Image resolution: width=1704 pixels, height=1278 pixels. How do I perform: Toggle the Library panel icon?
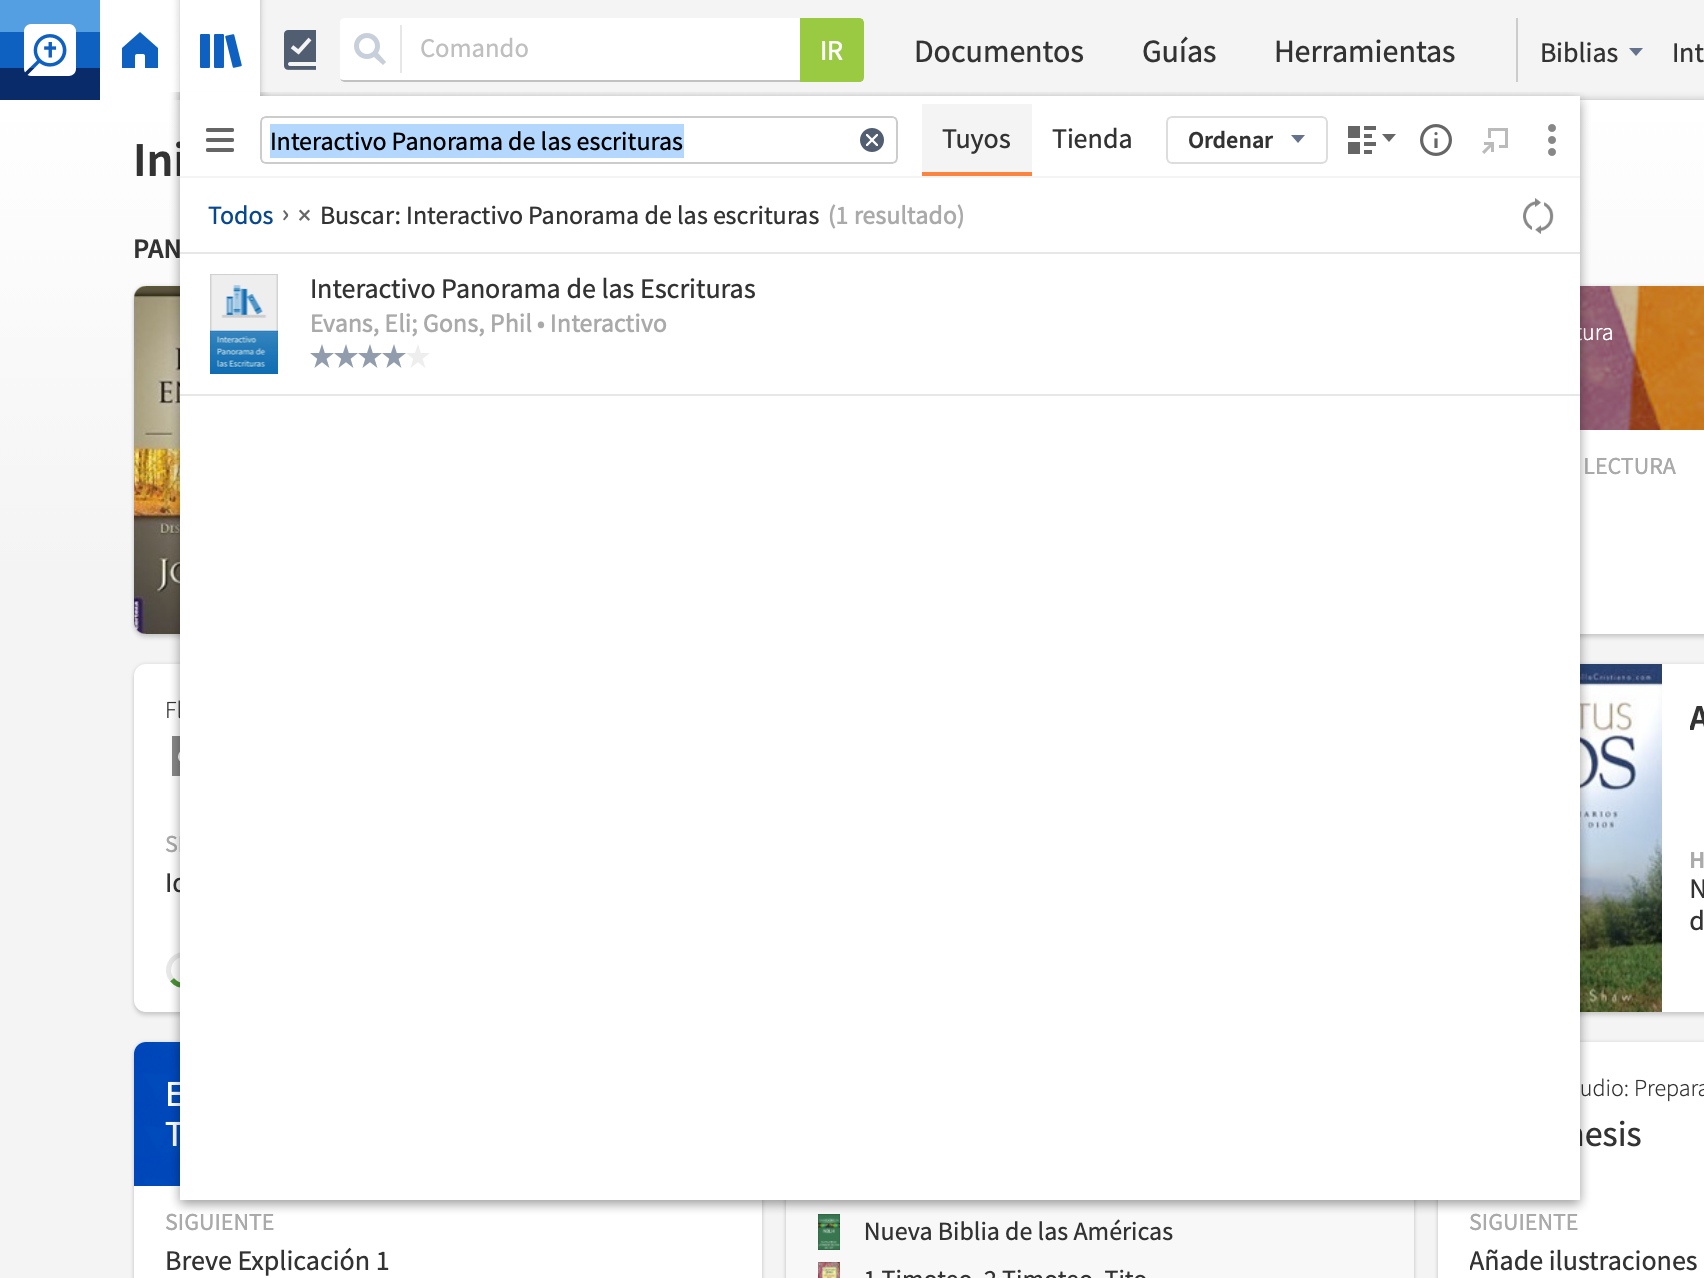[220, 49]
